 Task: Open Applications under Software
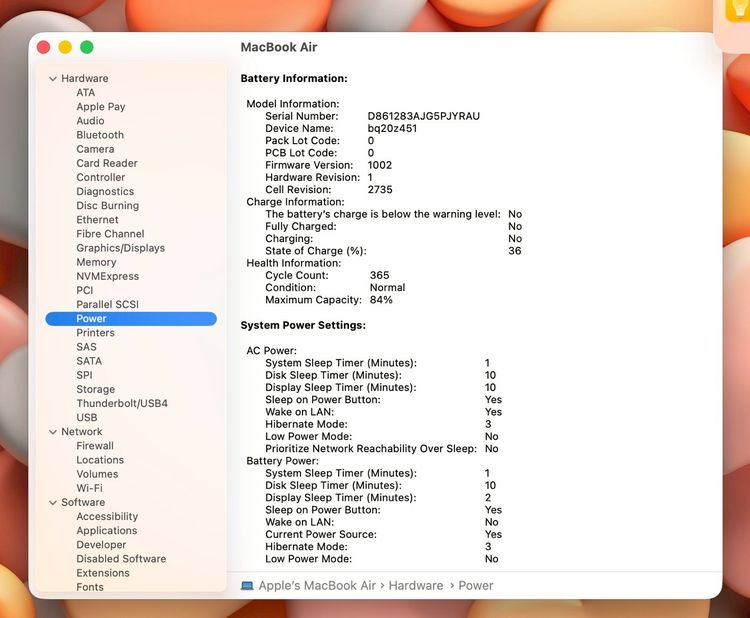107,530
